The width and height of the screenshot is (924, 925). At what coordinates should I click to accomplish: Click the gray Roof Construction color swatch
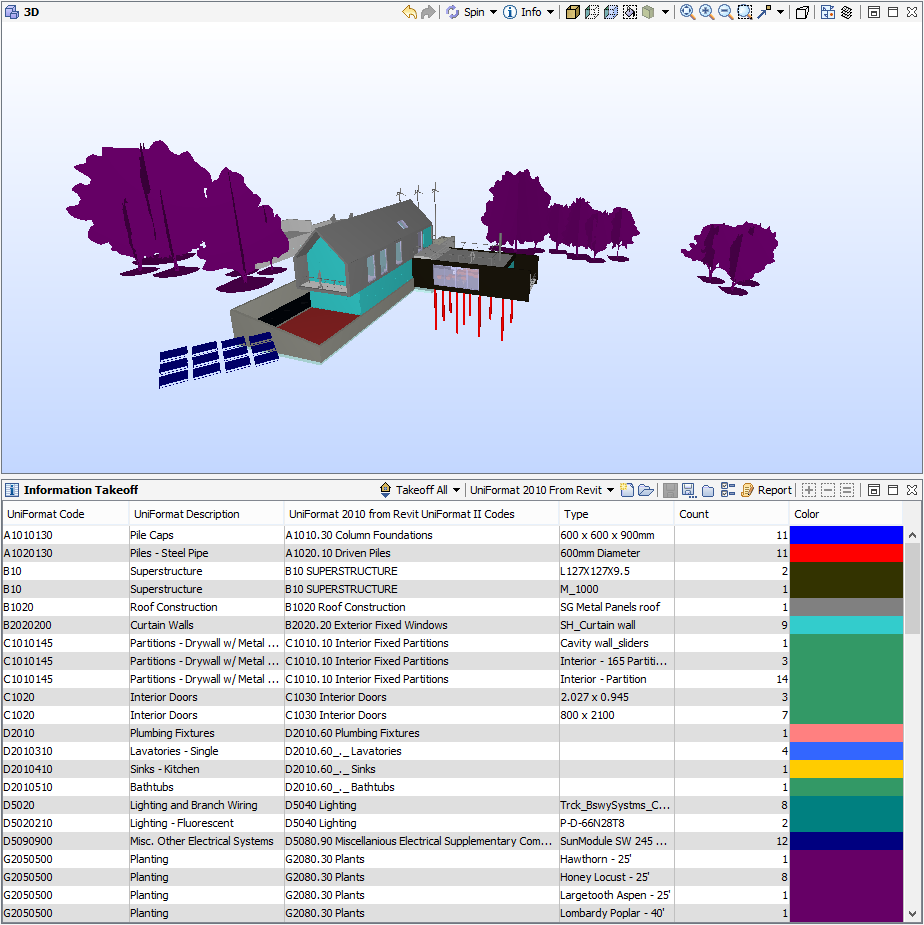click(846, 607)
